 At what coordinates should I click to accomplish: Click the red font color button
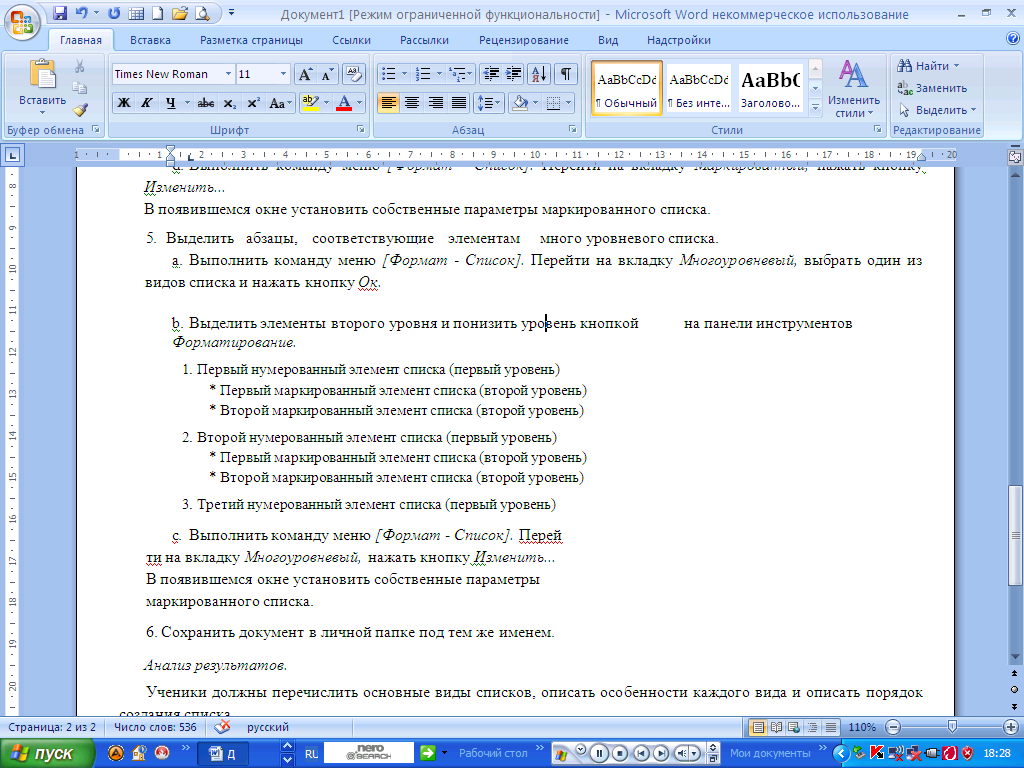coord(344,103)
